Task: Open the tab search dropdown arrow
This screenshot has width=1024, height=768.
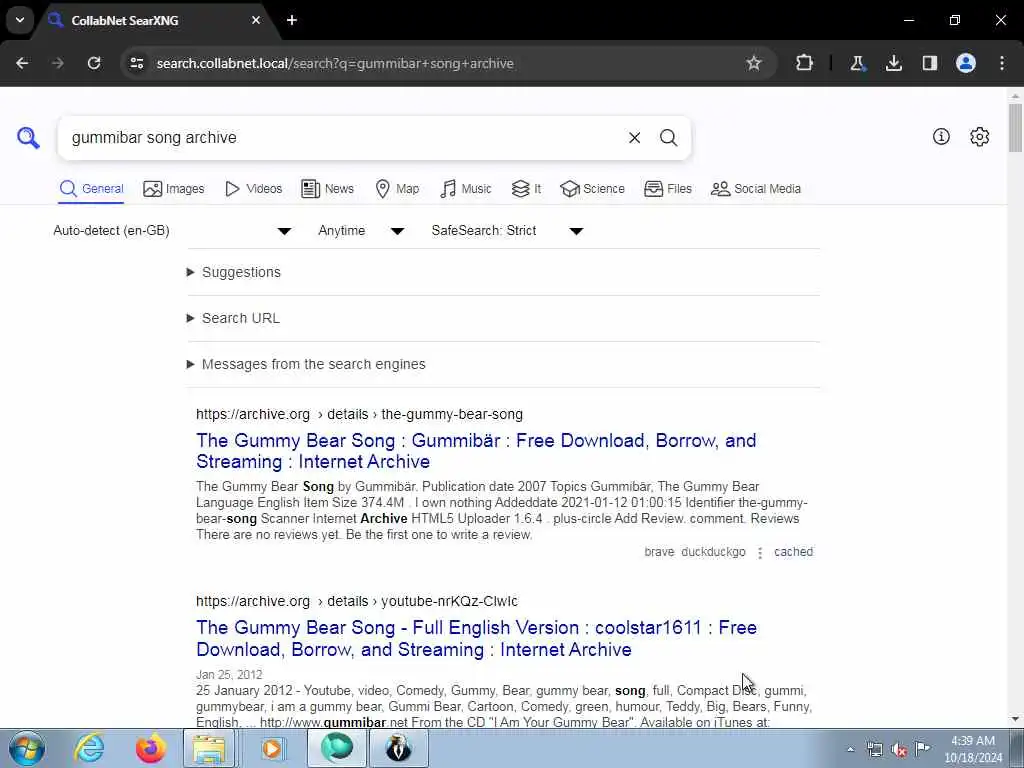Action: (x=20, y=20)
